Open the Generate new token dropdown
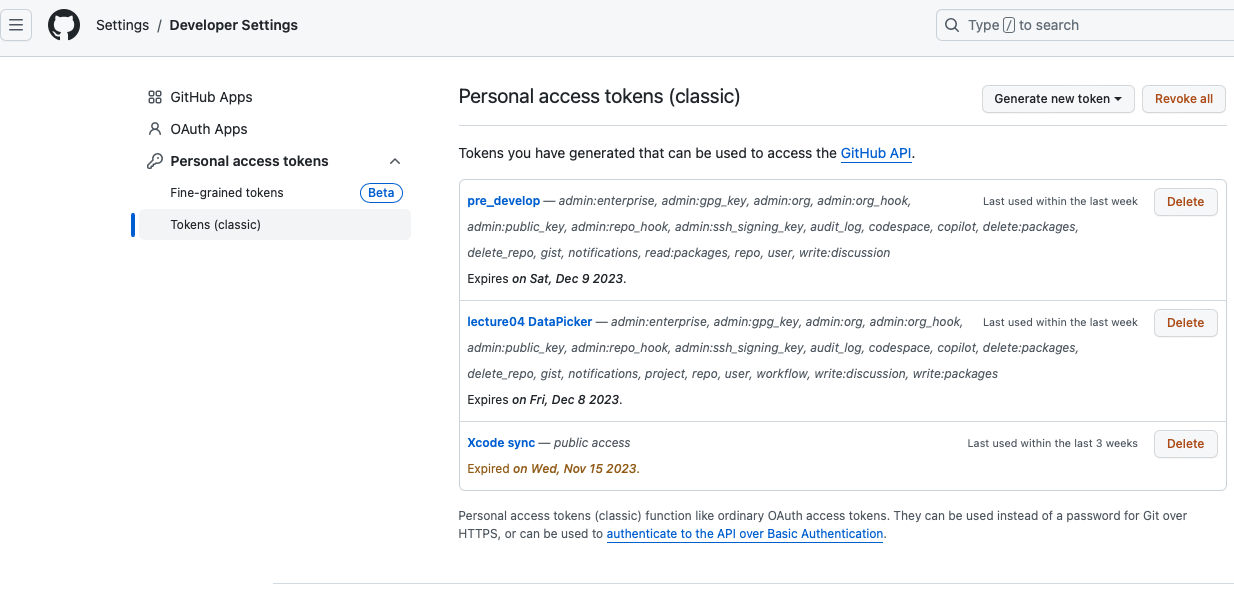The image size is (1234, 595). [x=1058, y=99]
